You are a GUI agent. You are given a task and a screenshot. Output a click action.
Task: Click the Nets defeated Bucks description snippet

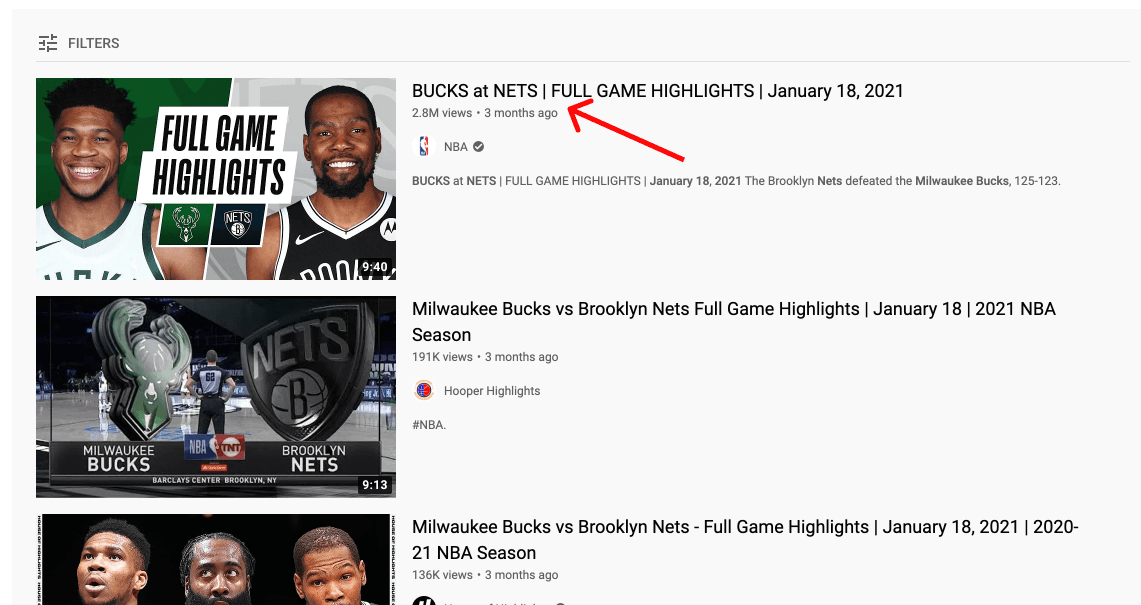tap(736, 181)
